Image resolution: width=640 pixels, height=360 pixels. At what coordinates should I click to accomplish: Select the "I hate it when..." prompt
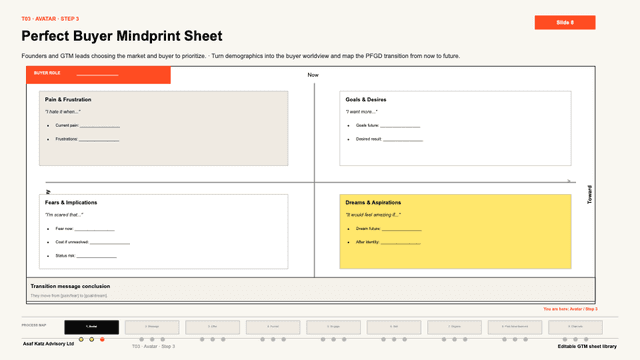pyautogui.click(x=63, y=112)
